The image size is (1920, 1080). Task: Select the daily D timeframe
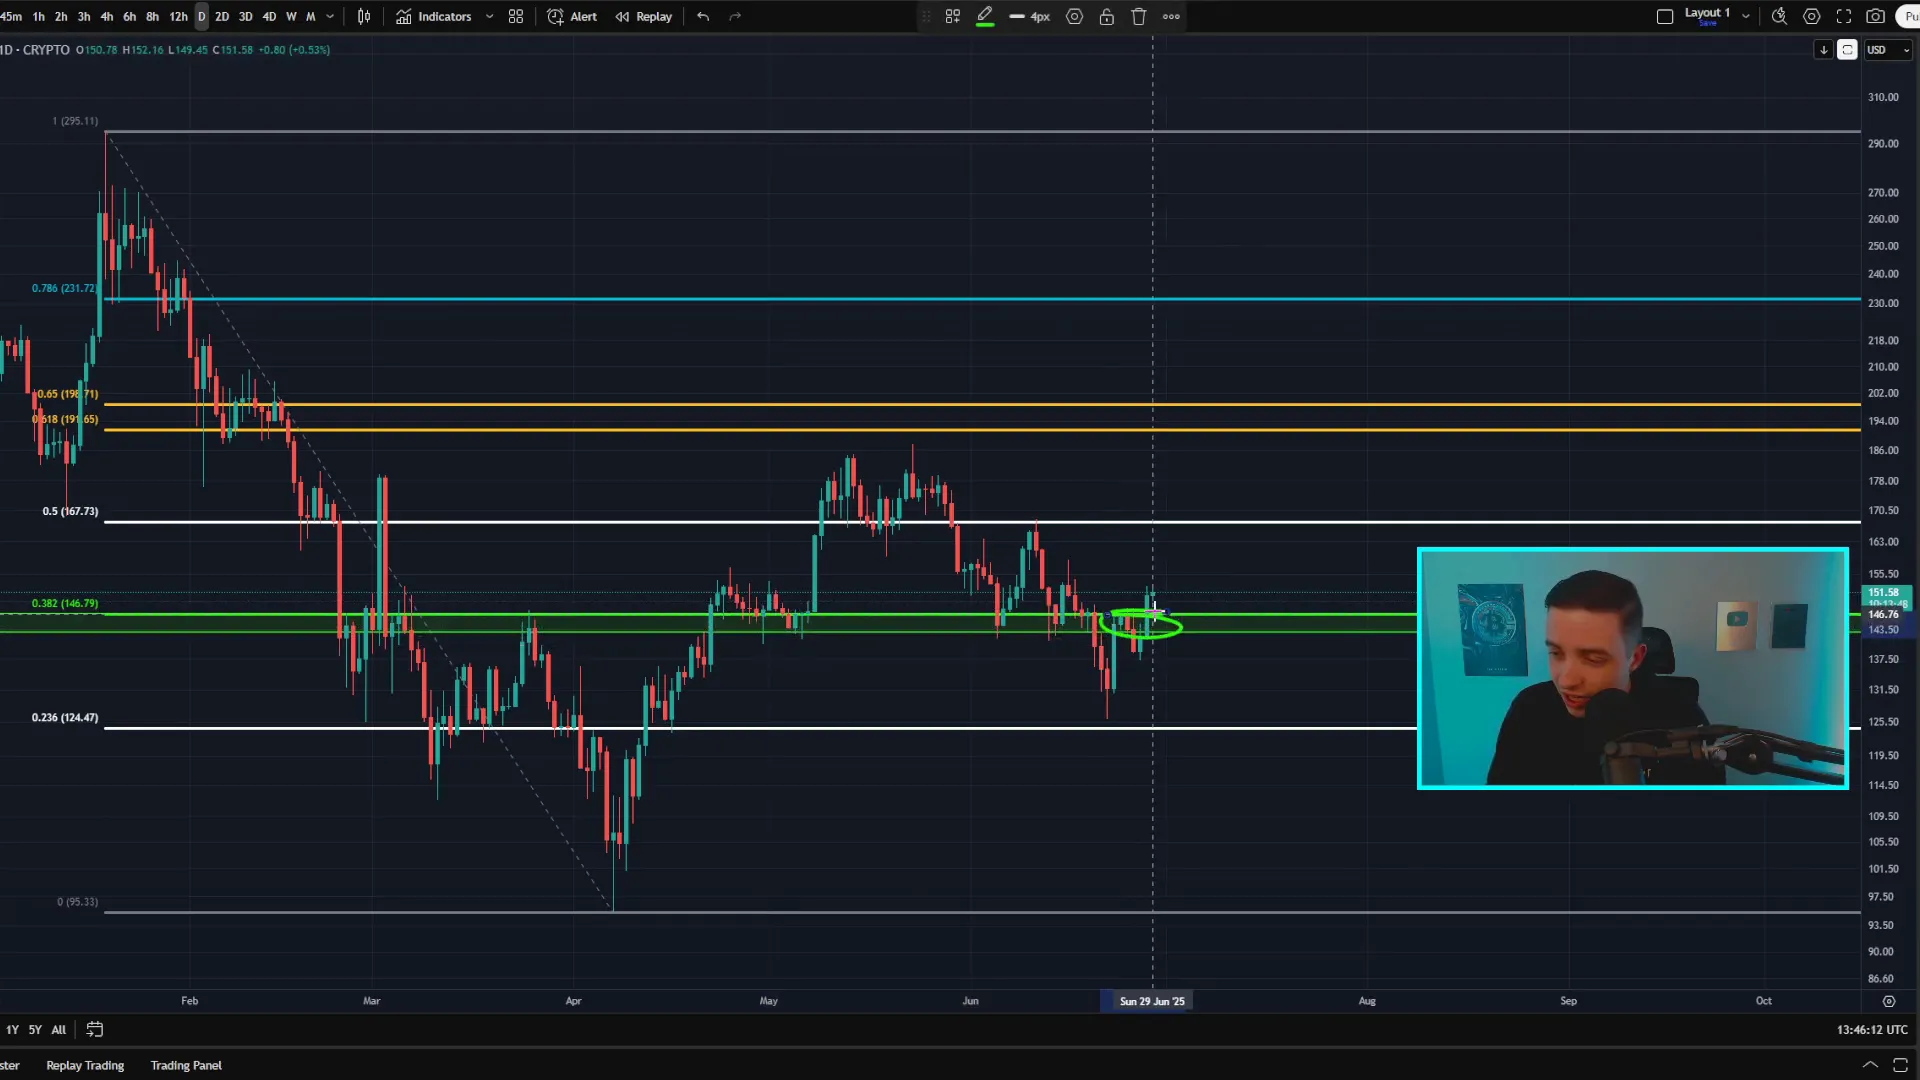point(201,16)
